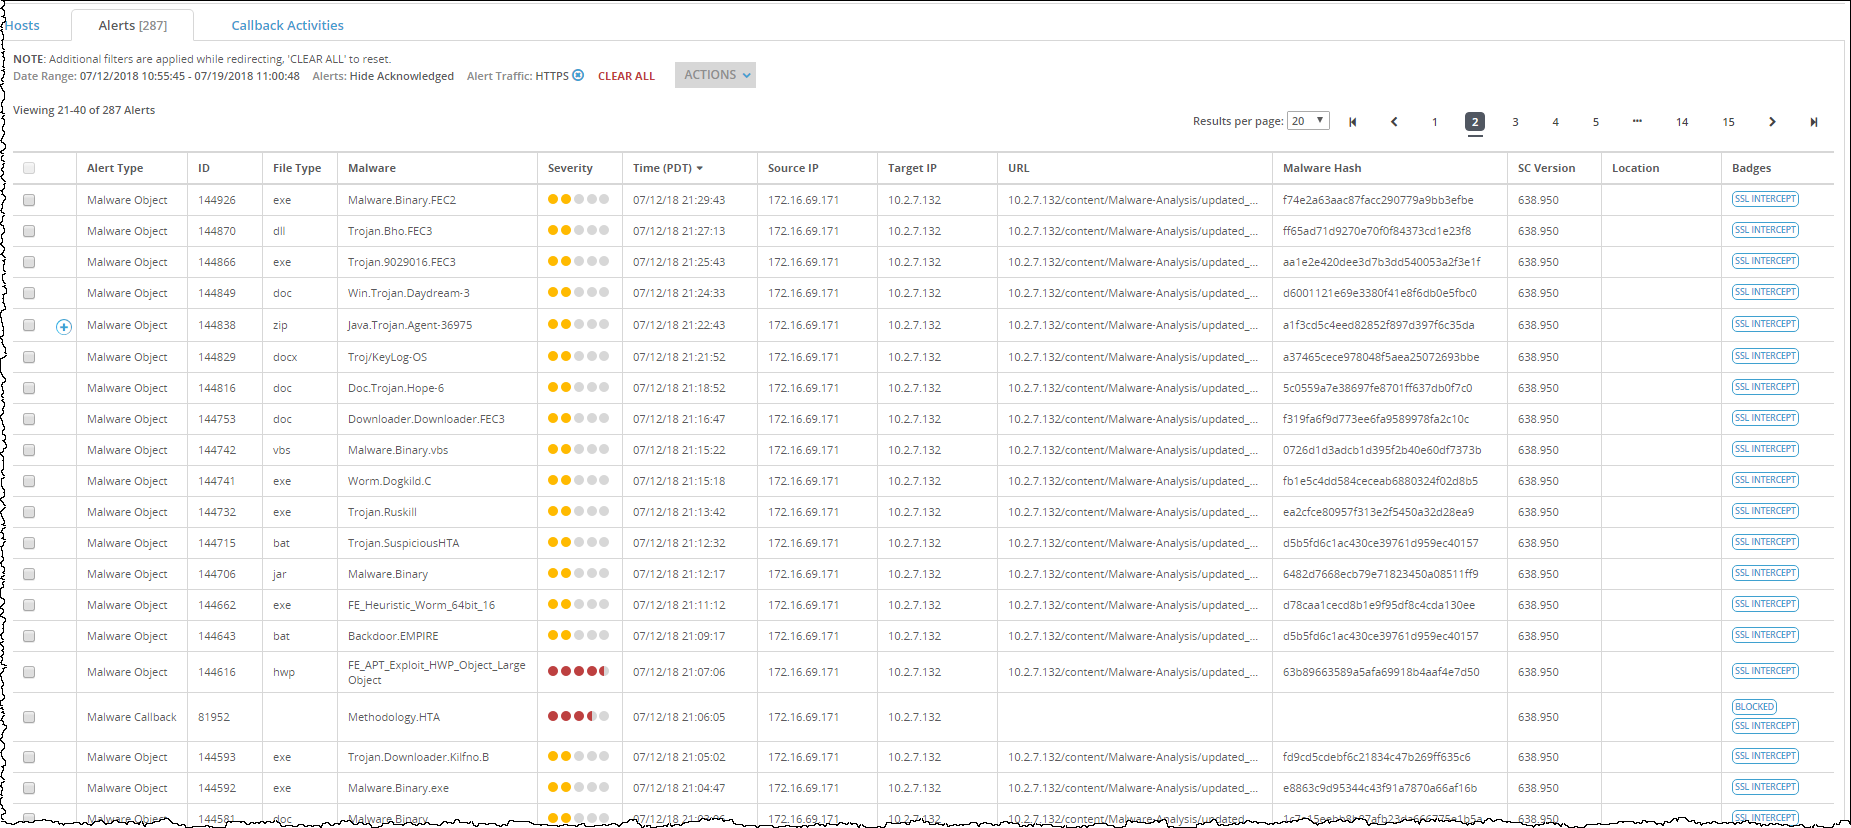The image size is (1851, 828).
Task: Go to results page 3
Action: point(1515,122)
